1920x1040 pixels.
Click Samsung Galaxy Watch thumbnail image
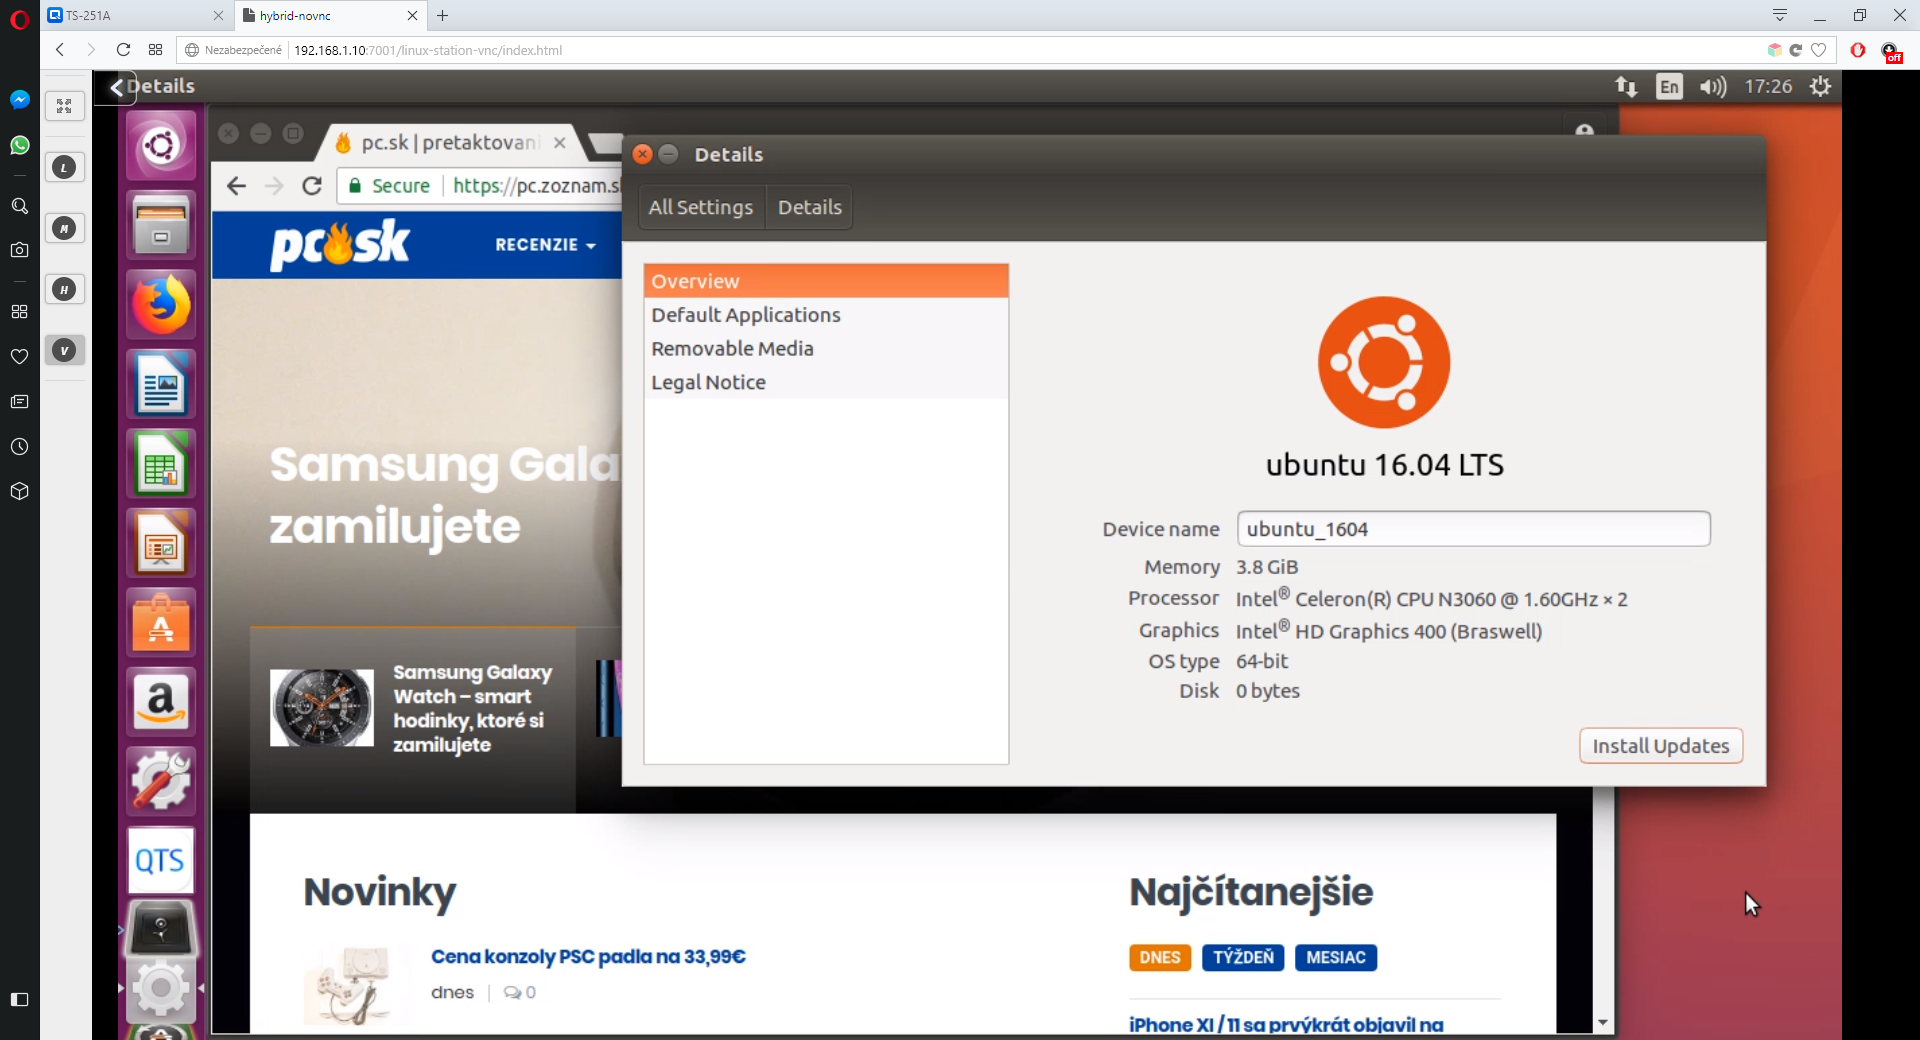click(322, 708)
